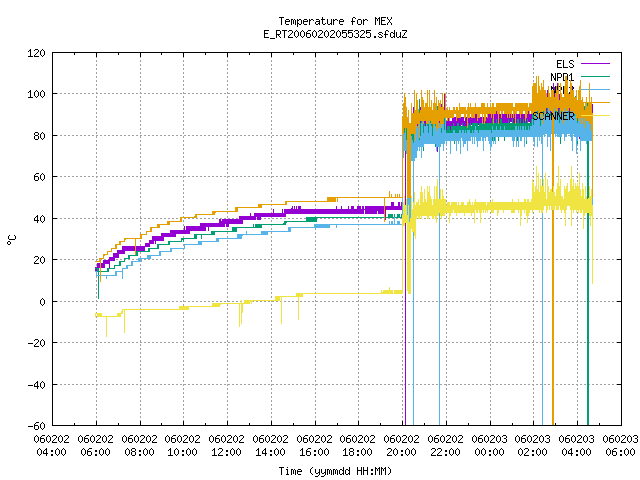This screenshot has width=640, height=480.
Task: Click the y-axis tick value '60'
Action: (x=39, y=177)
